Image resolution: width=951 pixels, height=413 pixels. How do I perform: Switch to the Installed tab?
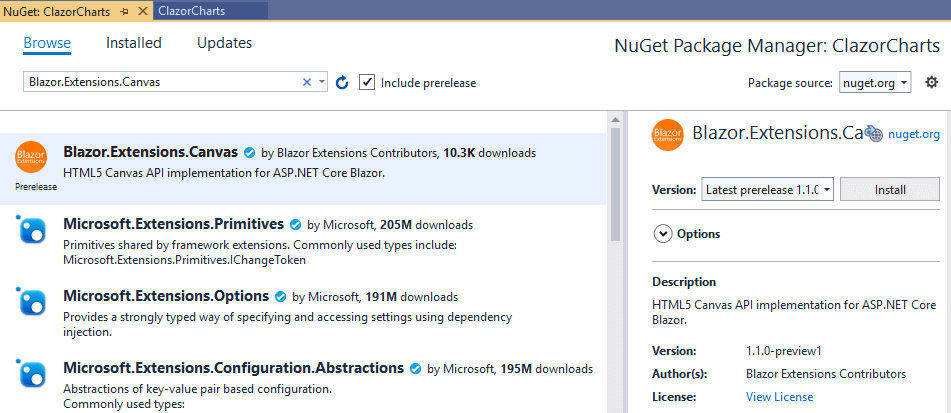[x=134, y=43]
